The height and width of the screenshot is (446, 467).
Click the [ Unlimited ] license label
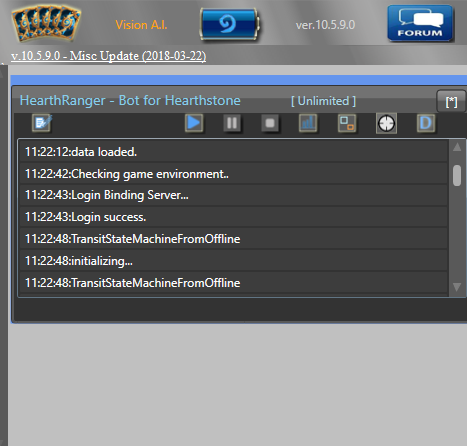coord(323,101)
